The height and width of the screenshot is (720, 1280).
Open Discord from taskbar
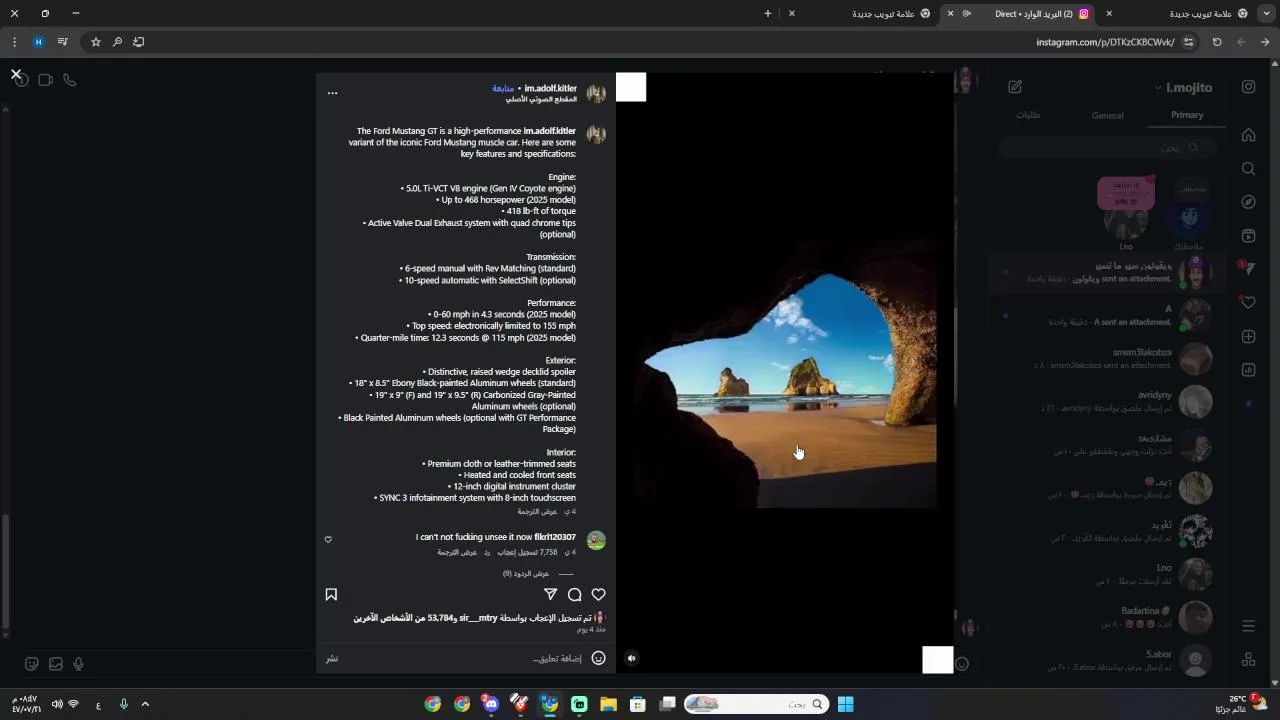click(490, 704)
